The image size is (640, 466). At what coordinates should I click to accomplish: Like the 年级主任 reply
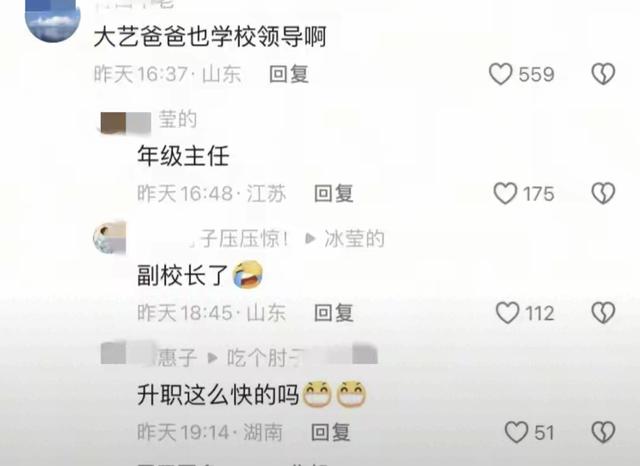click(505, 193)
